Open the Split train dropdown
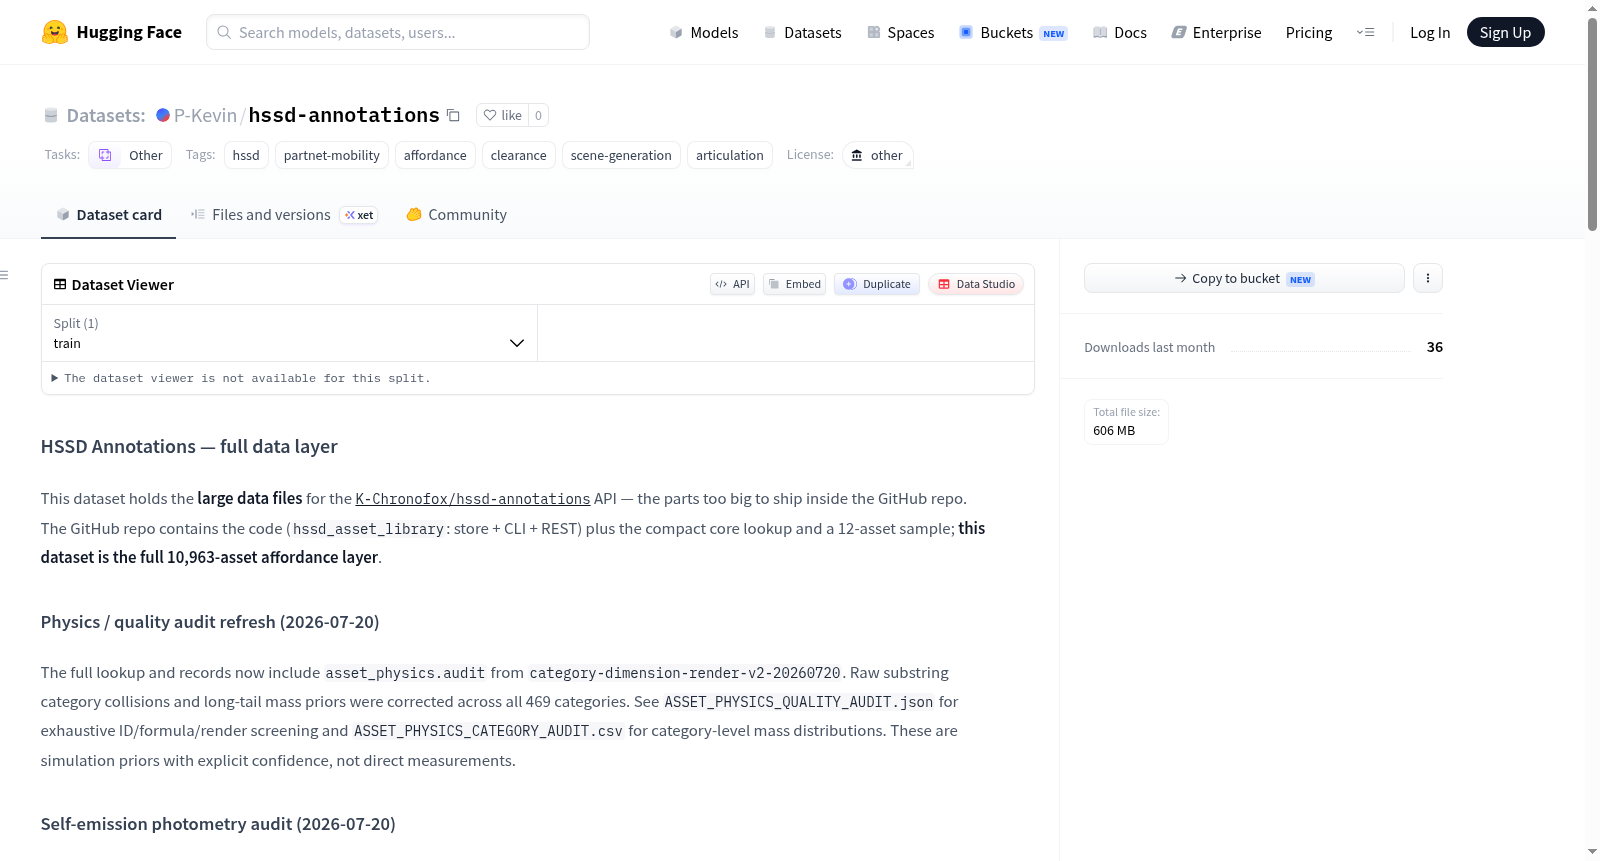Screen dimensions: 1600x861 (290, 333)
